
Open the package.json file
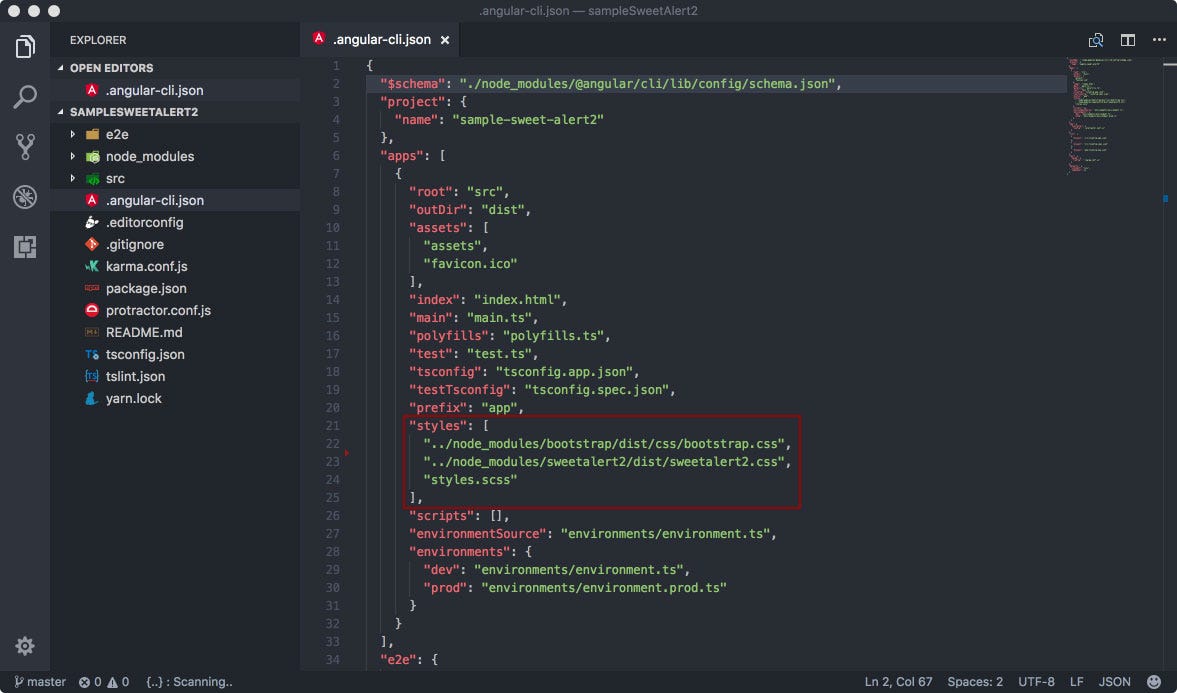pyautogui.click(x=175, y=288)
